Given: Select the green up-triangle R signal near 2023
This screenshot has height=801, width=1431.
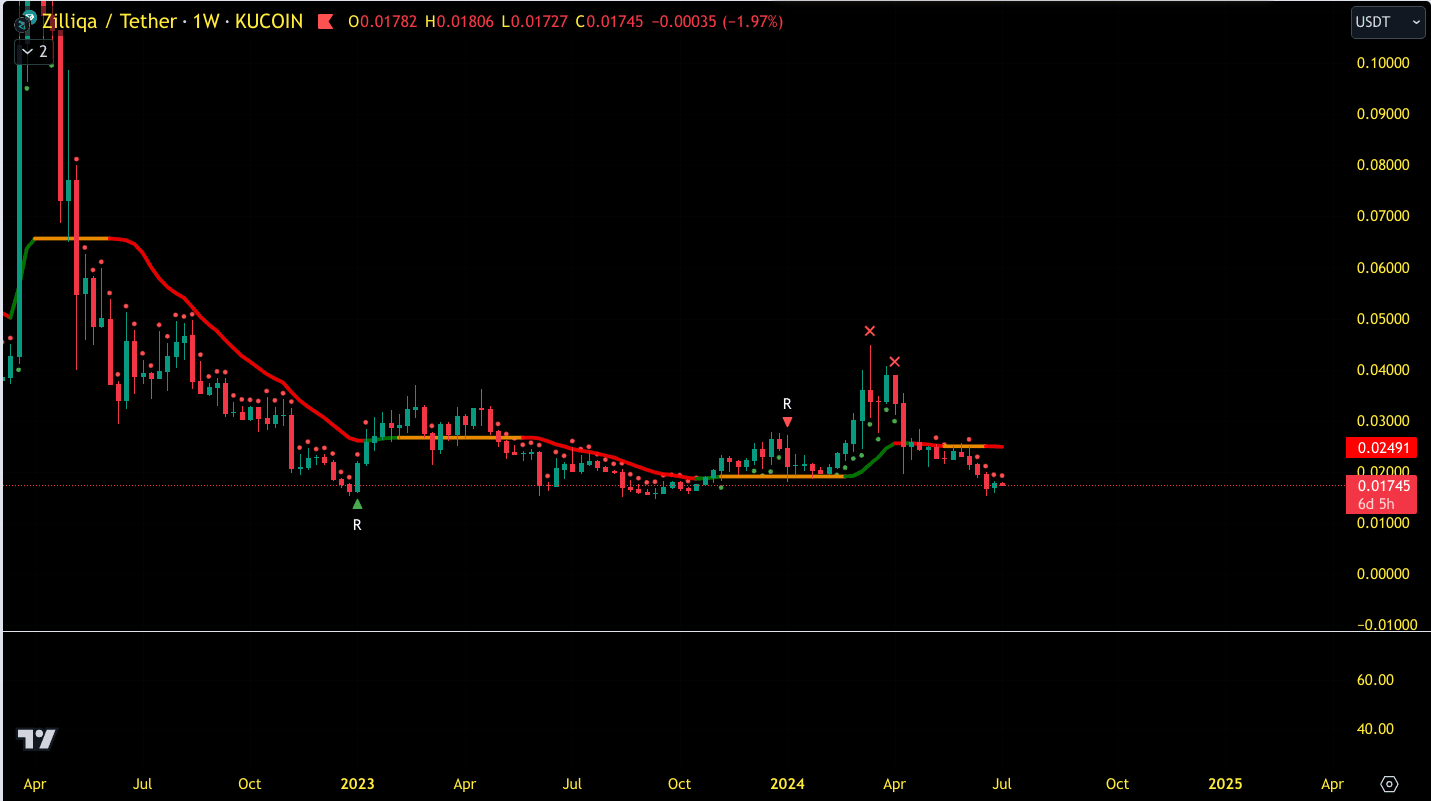Looking at the screenshot, I should [x=357, y=504].
